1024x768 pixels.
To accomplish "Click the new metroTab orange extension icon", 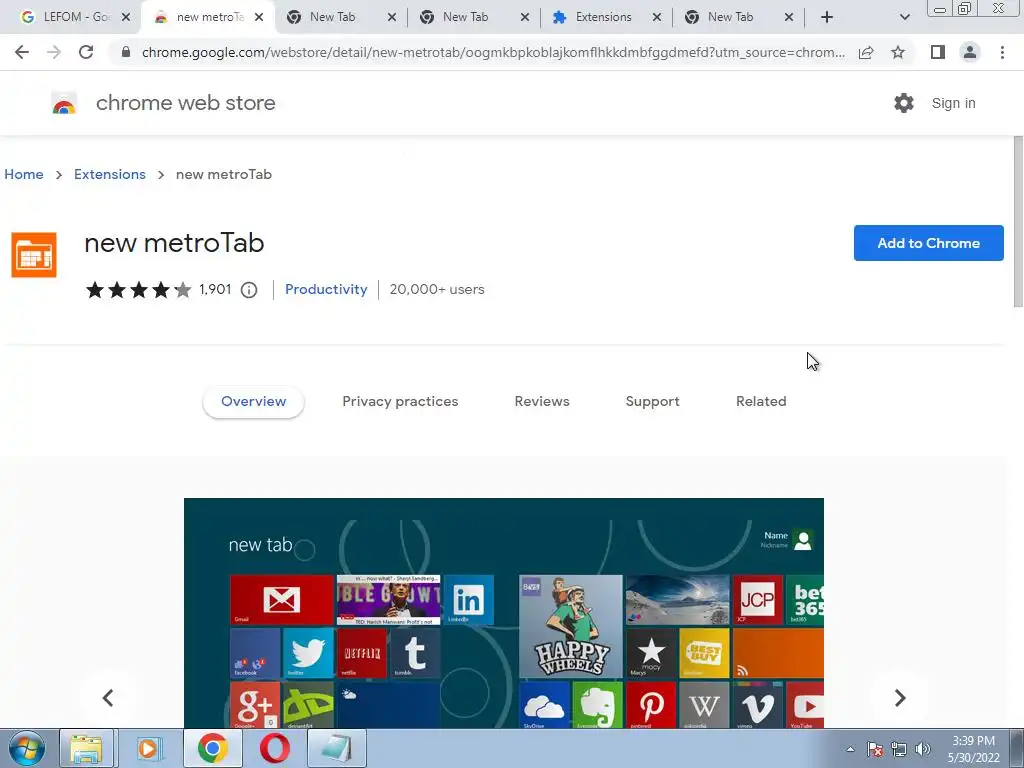I will (x=34, y=255).
